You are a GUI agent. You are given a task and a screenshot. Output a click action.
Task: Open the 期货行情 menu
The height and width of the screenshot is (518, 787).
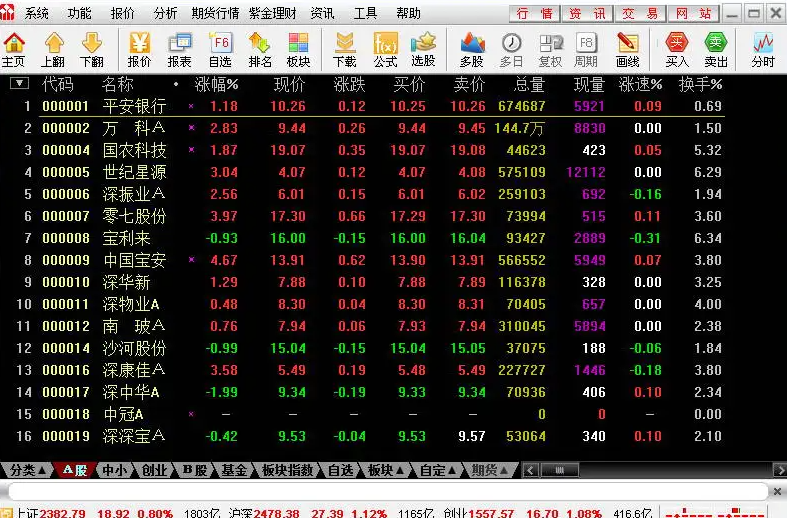click(x=214, y=13)
